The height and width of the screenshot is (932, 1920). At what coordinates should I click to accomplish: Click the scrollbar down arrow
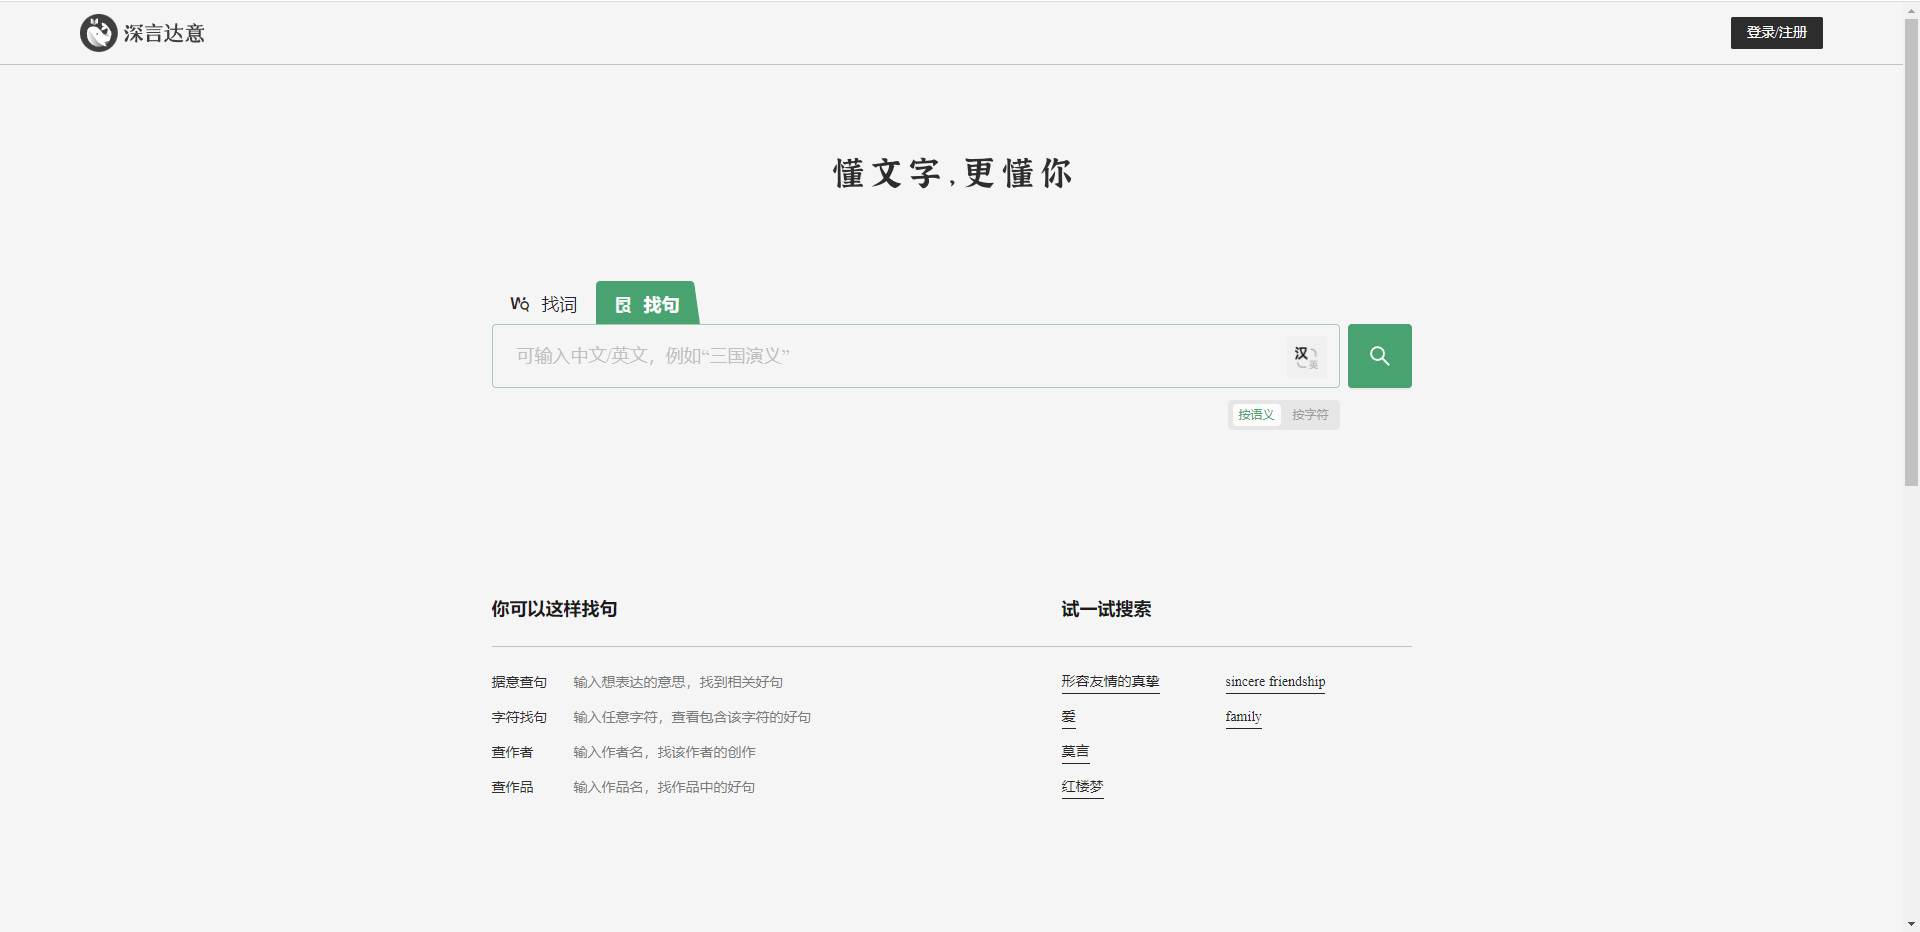tap(1911, 924)
